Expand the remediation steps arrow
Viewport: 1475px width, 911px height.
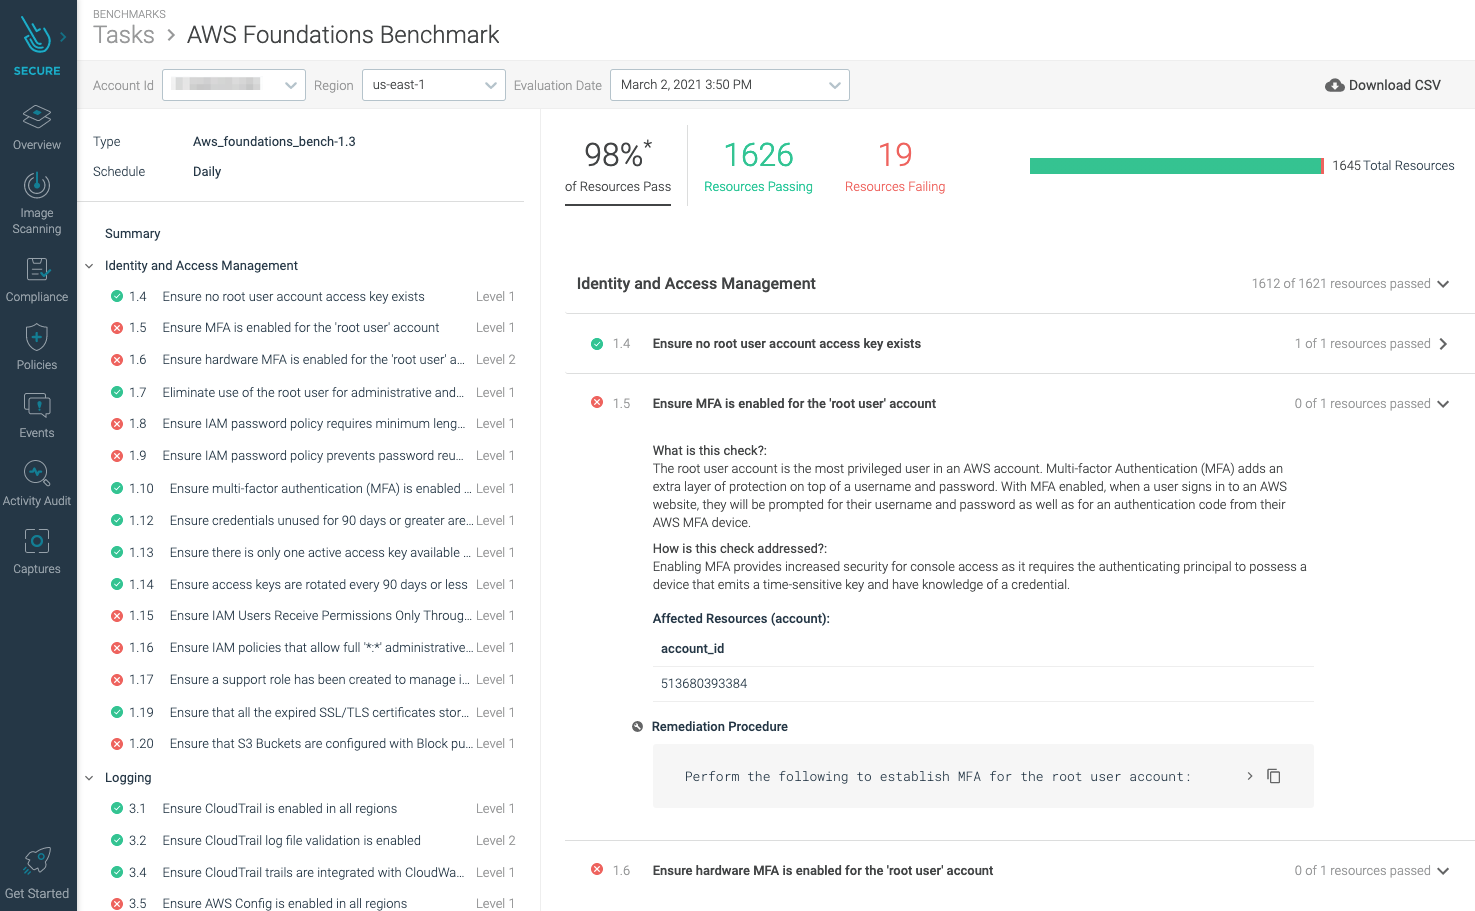pos(1250,776)
